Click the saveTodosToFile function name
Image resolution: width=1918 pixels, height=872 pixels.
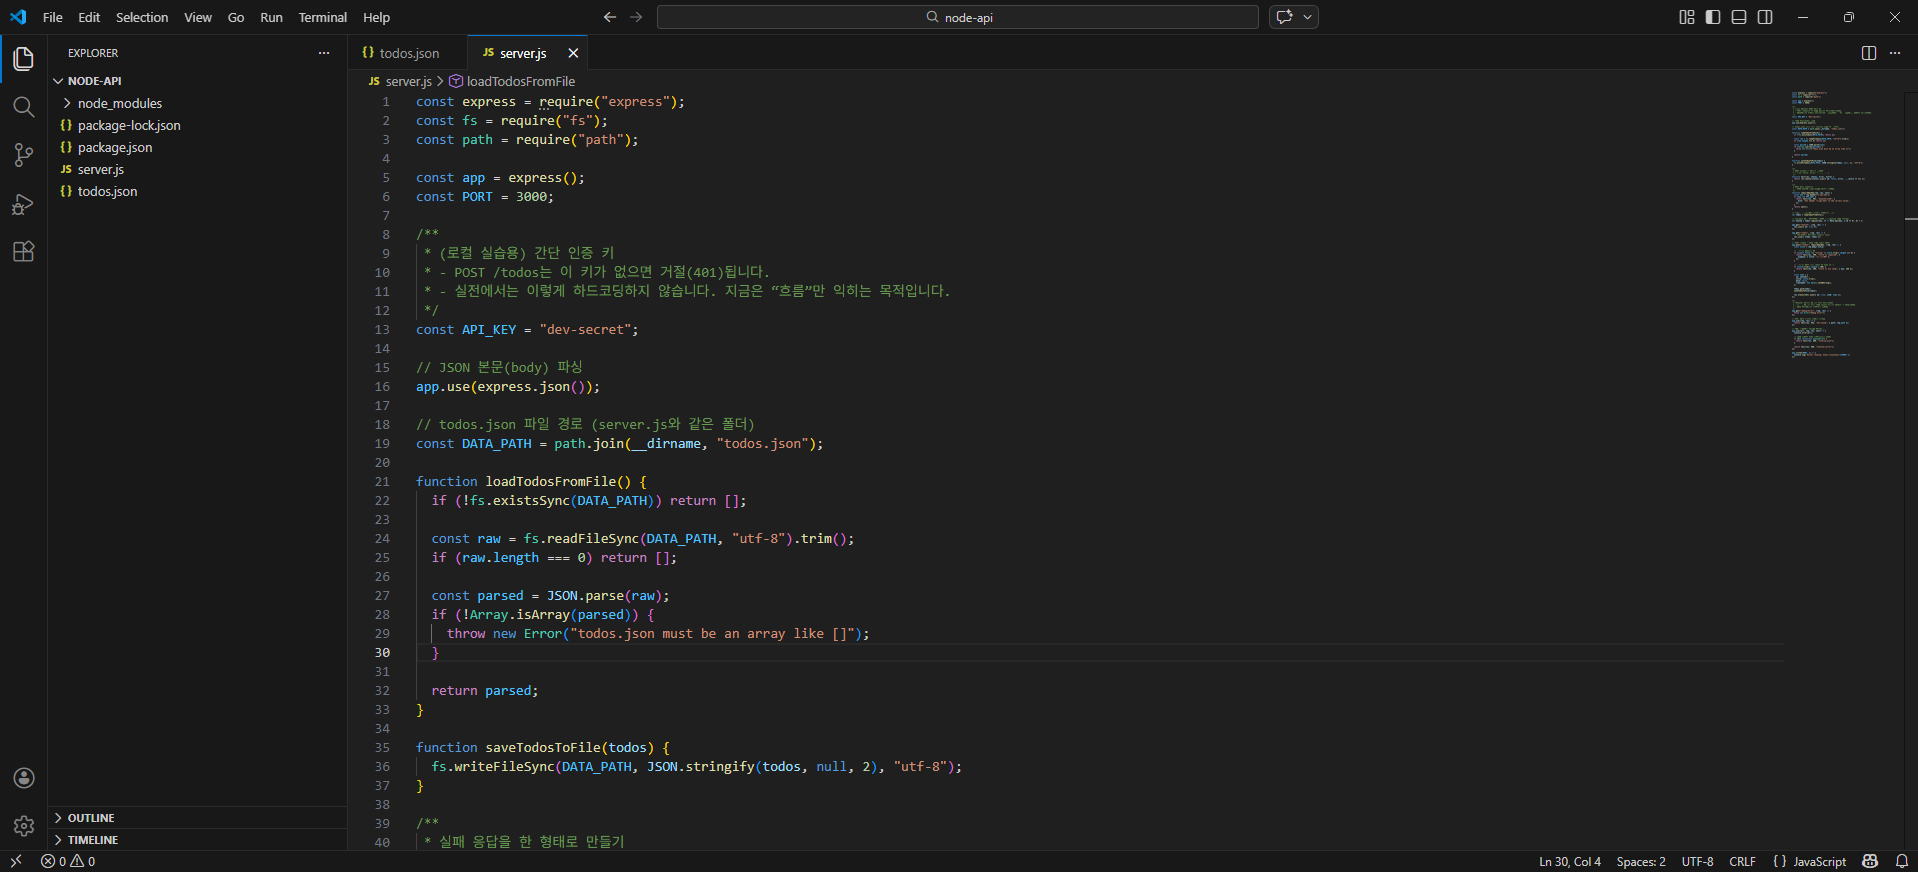point(543,747)
